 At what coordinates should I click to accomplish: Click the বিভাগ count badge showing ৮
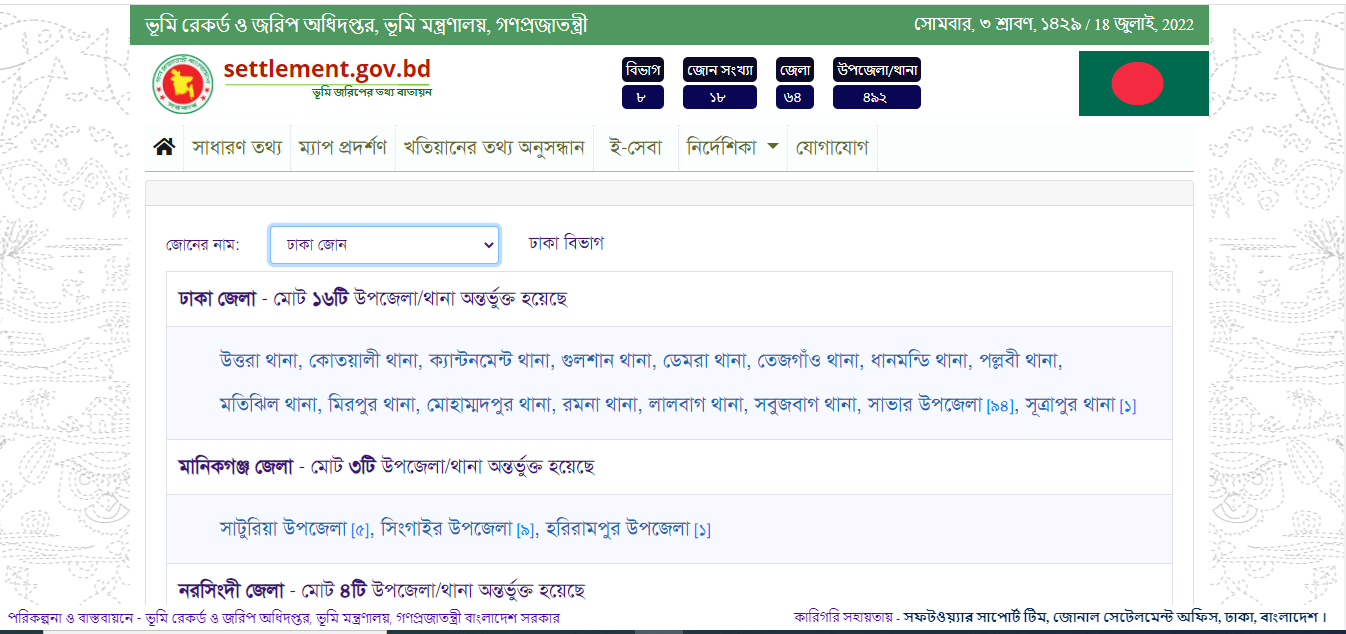point(642,97)
